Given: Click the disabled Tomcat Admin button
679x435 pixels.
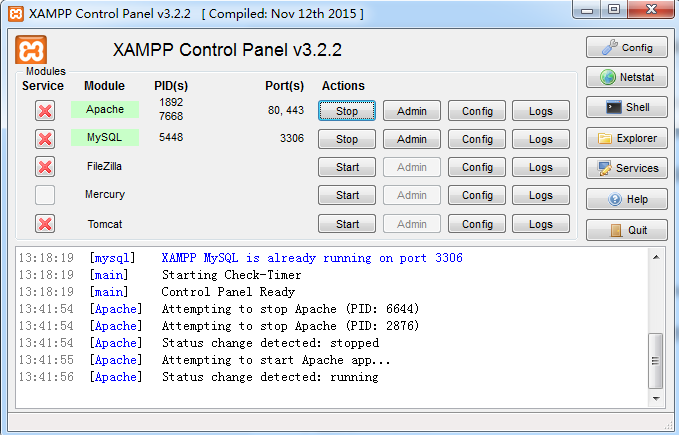Looking at the screenshot, I should pyautogui.click(x=412, y=224).
